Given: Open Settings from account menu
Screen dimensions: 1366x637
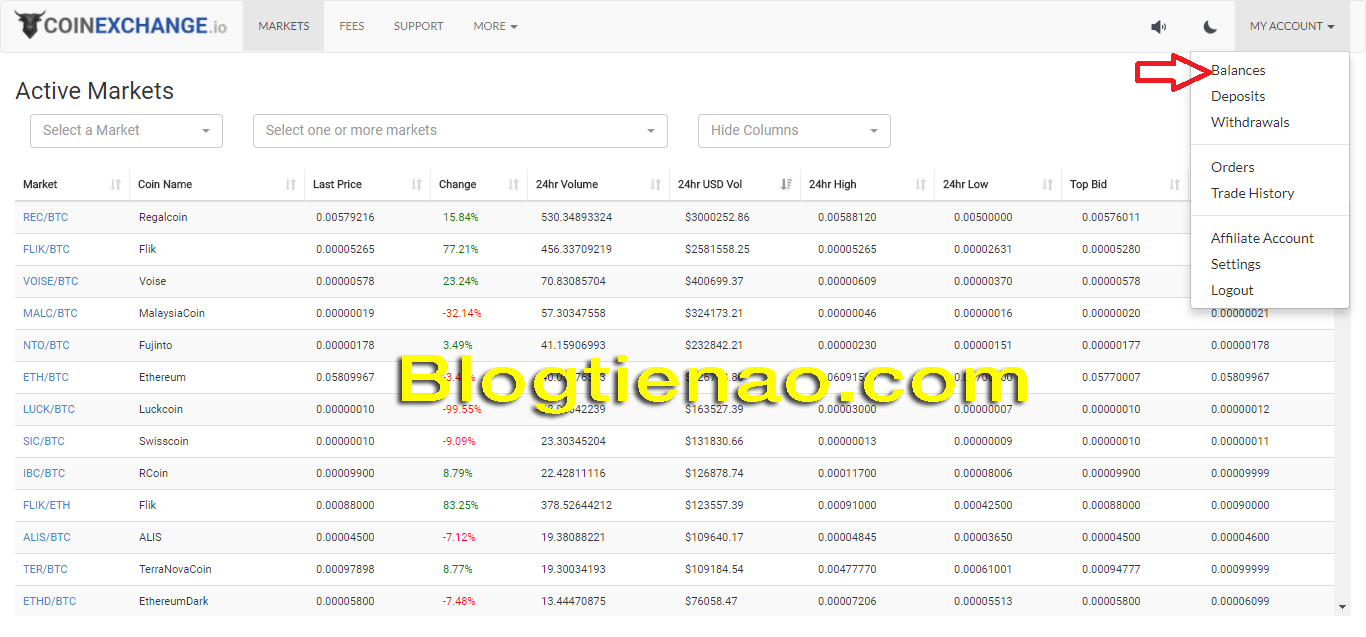Looking at the screenshot, I should 1236,264.
